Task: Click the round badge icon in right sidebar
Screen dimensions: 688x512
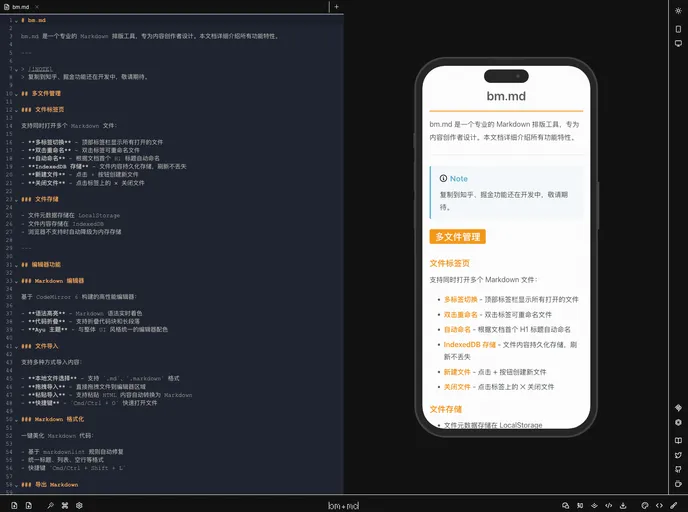Action: (x=678, y=422)
